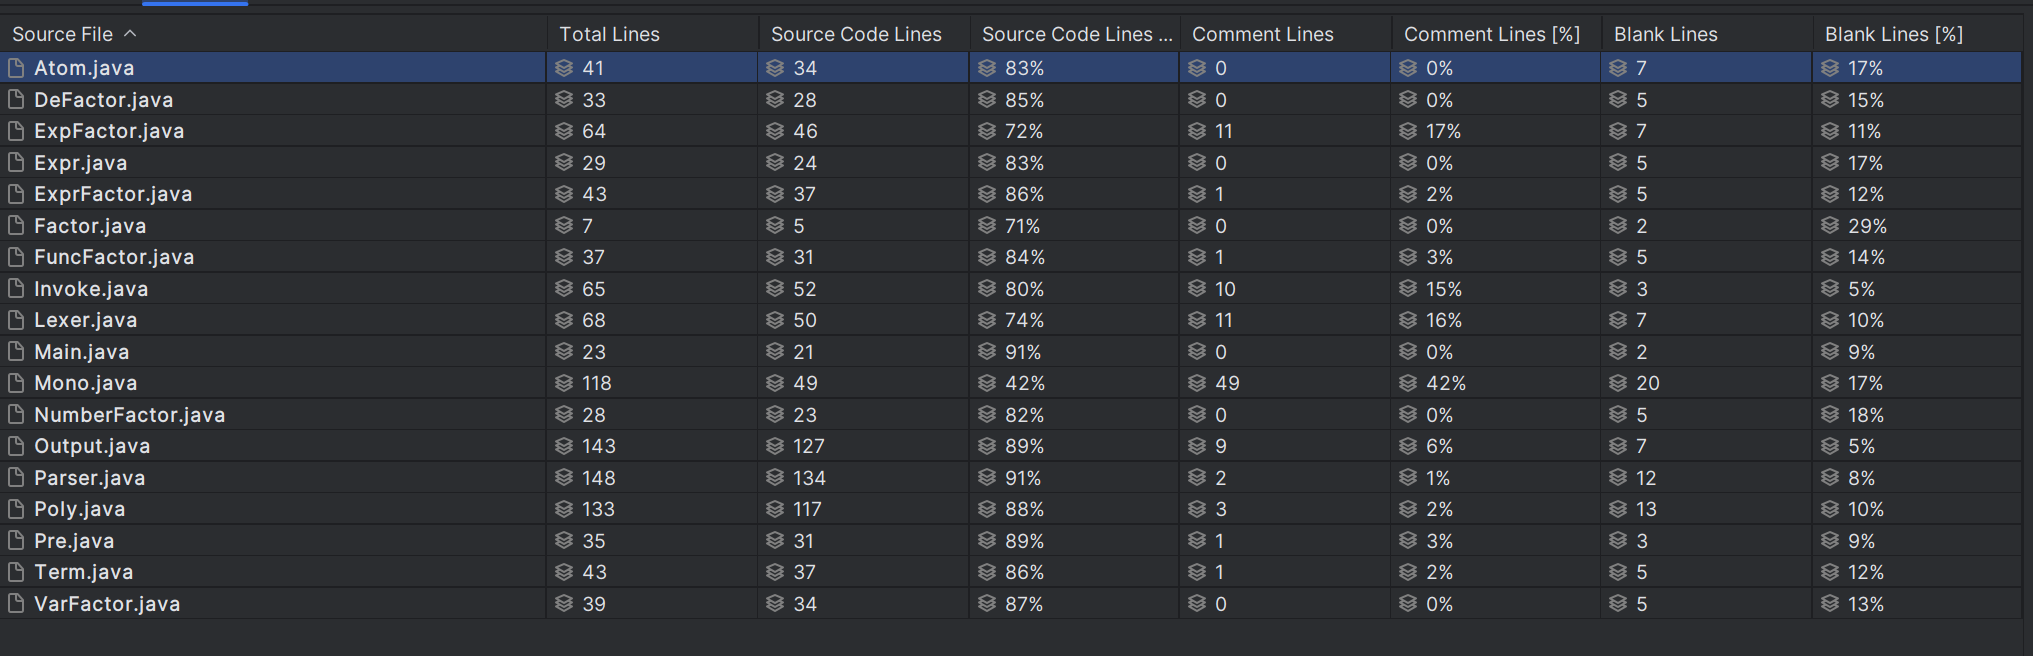Viewport: 2033px width, 656px height.
Task: Click the stack icon next to Output.java's 127 source lines
Action: (x=775, y=446)
